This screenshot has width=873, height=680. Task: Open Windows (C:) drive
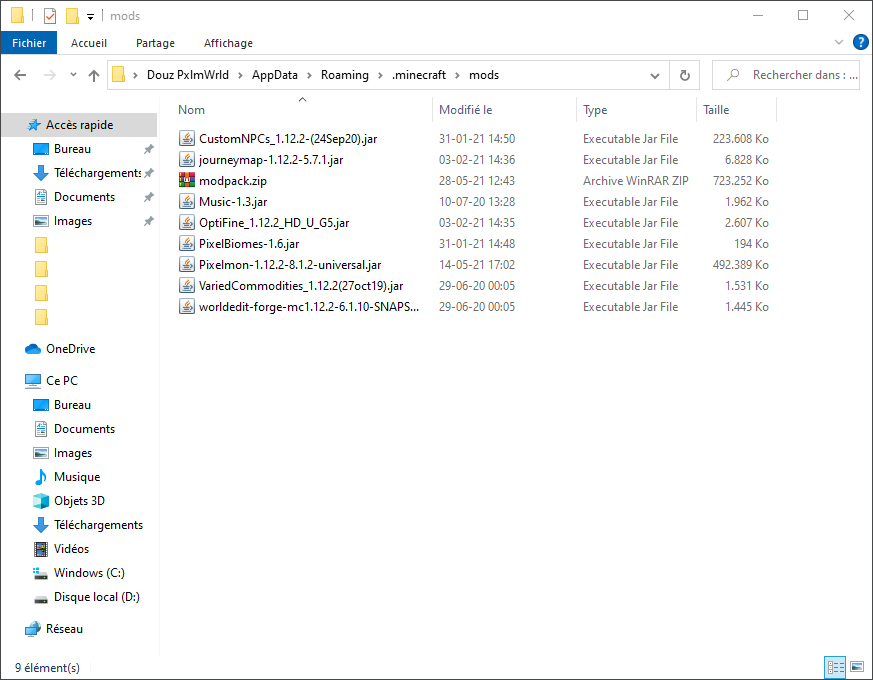(x=79, y=573)
